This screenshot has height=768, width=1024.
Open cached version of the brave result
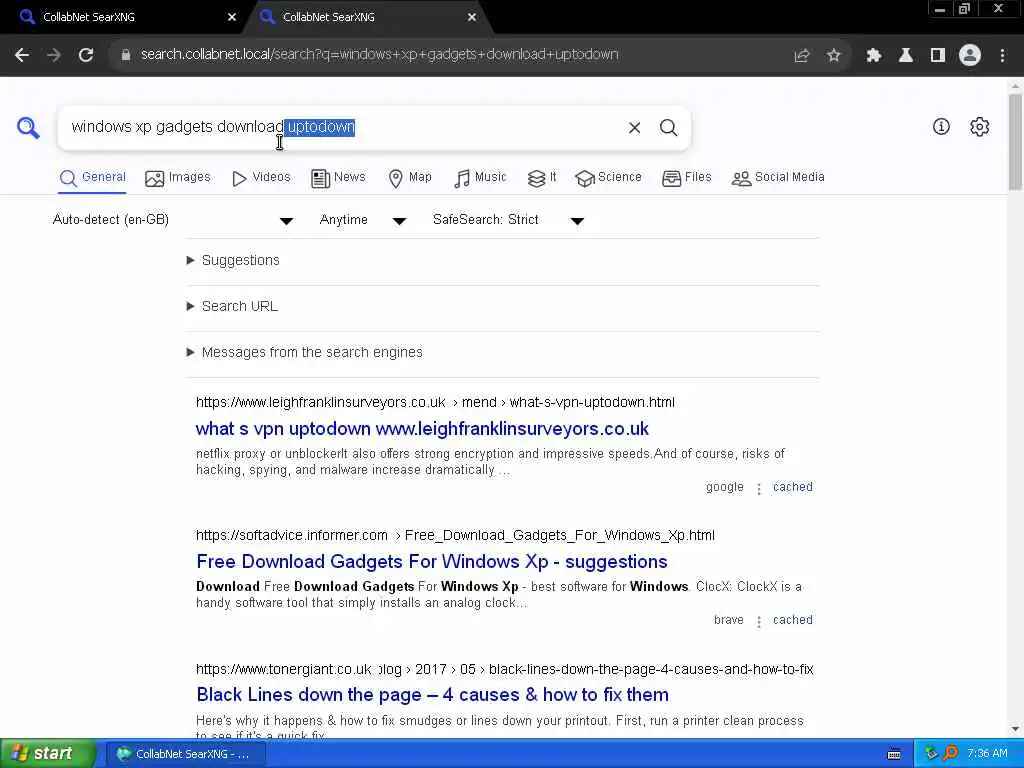793,620
